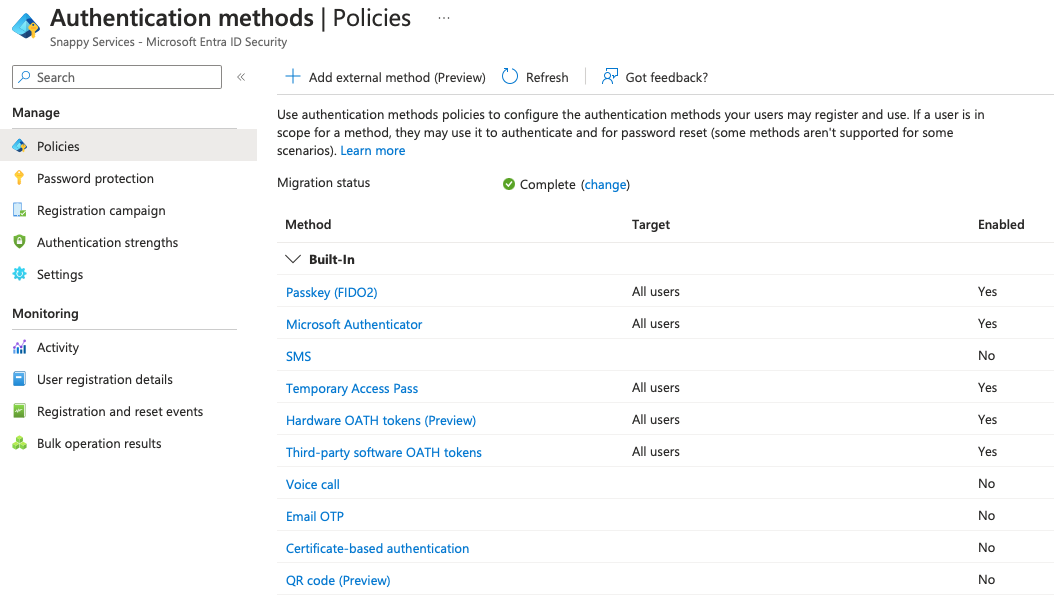Open the Email OTP method
This screenshot has width=1054, height=612.
(x=315, y=517)
